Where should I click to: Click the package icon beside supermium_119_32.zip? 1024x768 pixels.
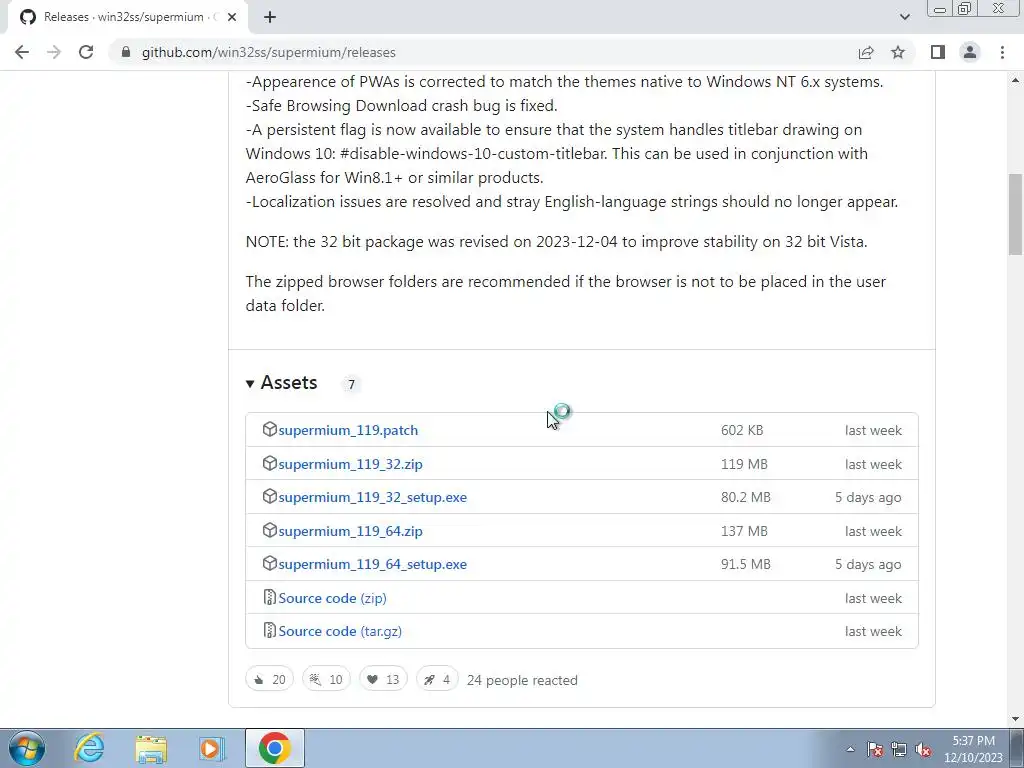coord(269,463)
